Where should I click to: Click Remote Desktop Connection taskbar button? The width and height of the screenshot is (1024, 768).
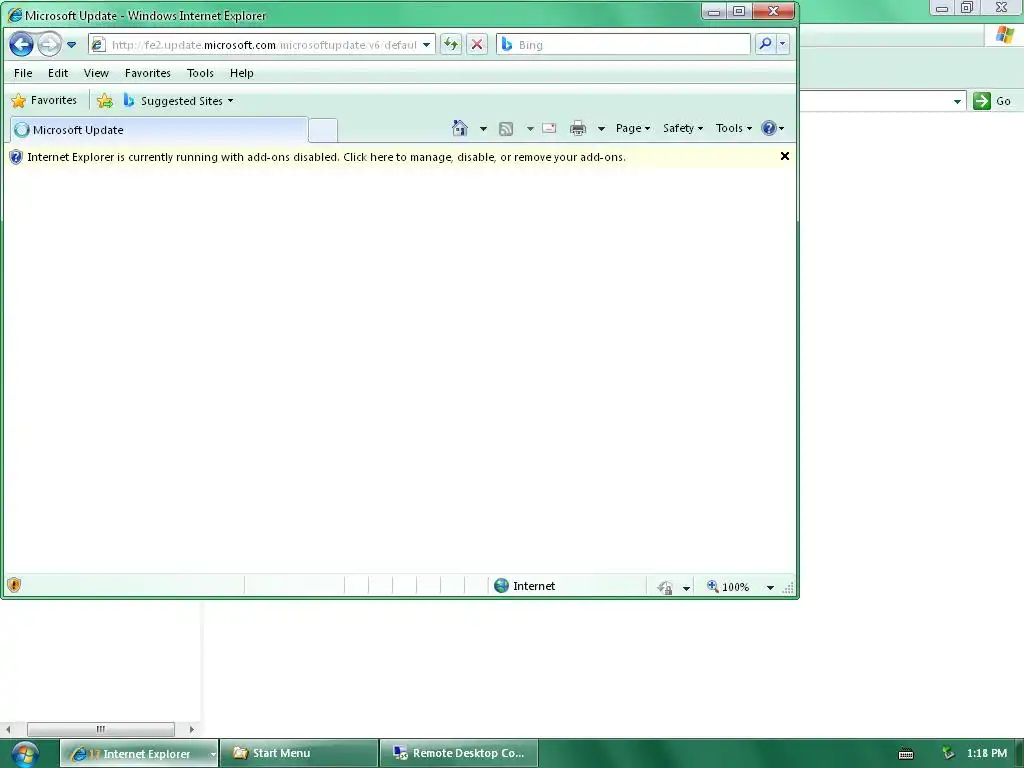[459, 753]
